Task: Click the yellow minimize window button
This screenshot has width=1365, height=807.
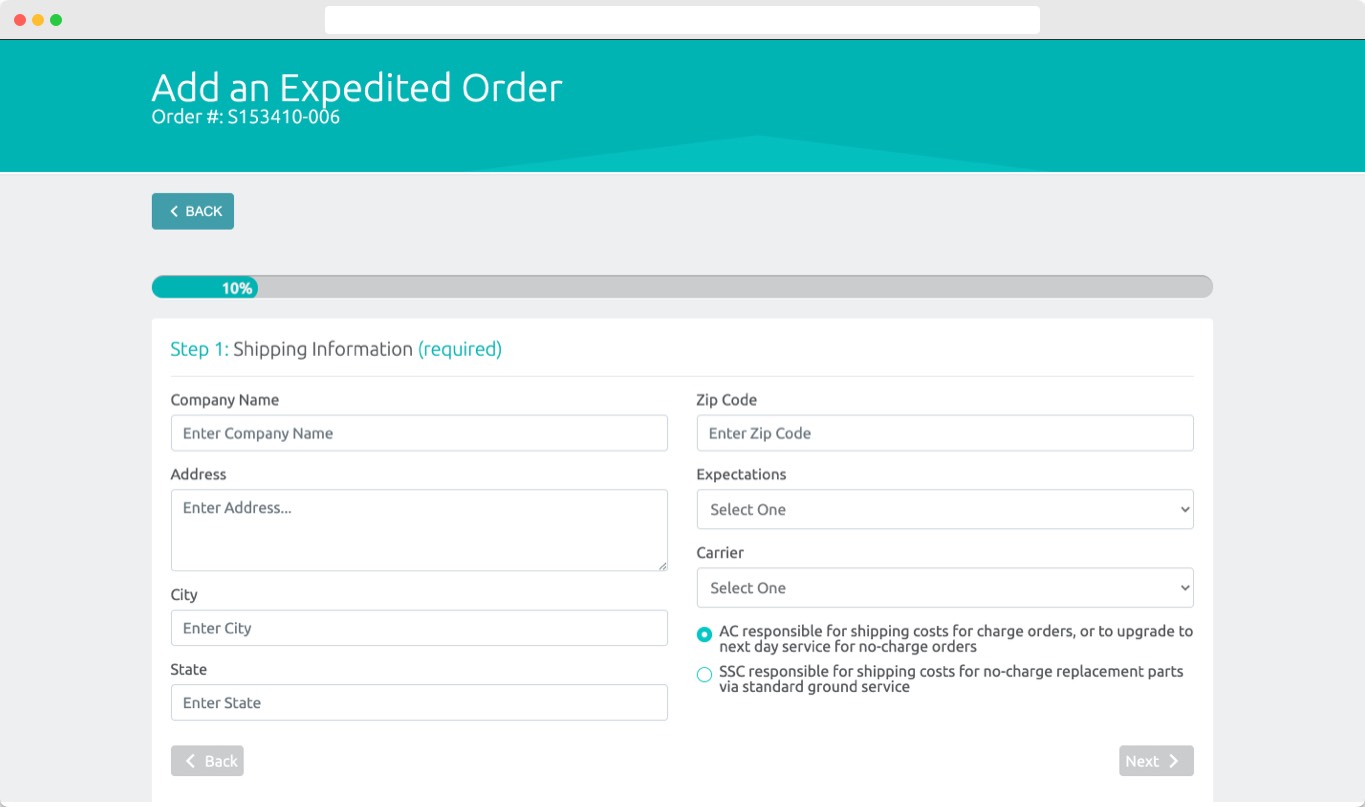Action: point(38,20)
